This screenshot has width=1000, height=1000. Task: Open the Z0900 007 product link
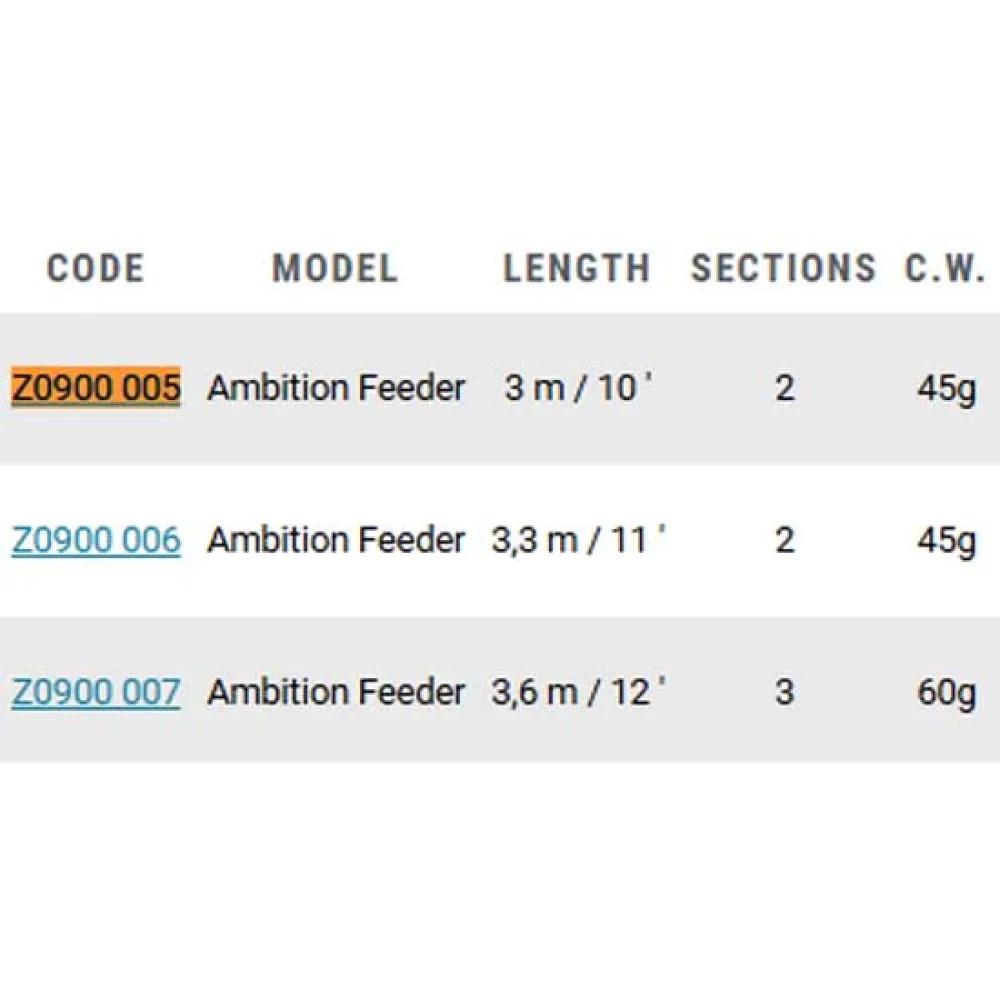click(x=96, y=692)
